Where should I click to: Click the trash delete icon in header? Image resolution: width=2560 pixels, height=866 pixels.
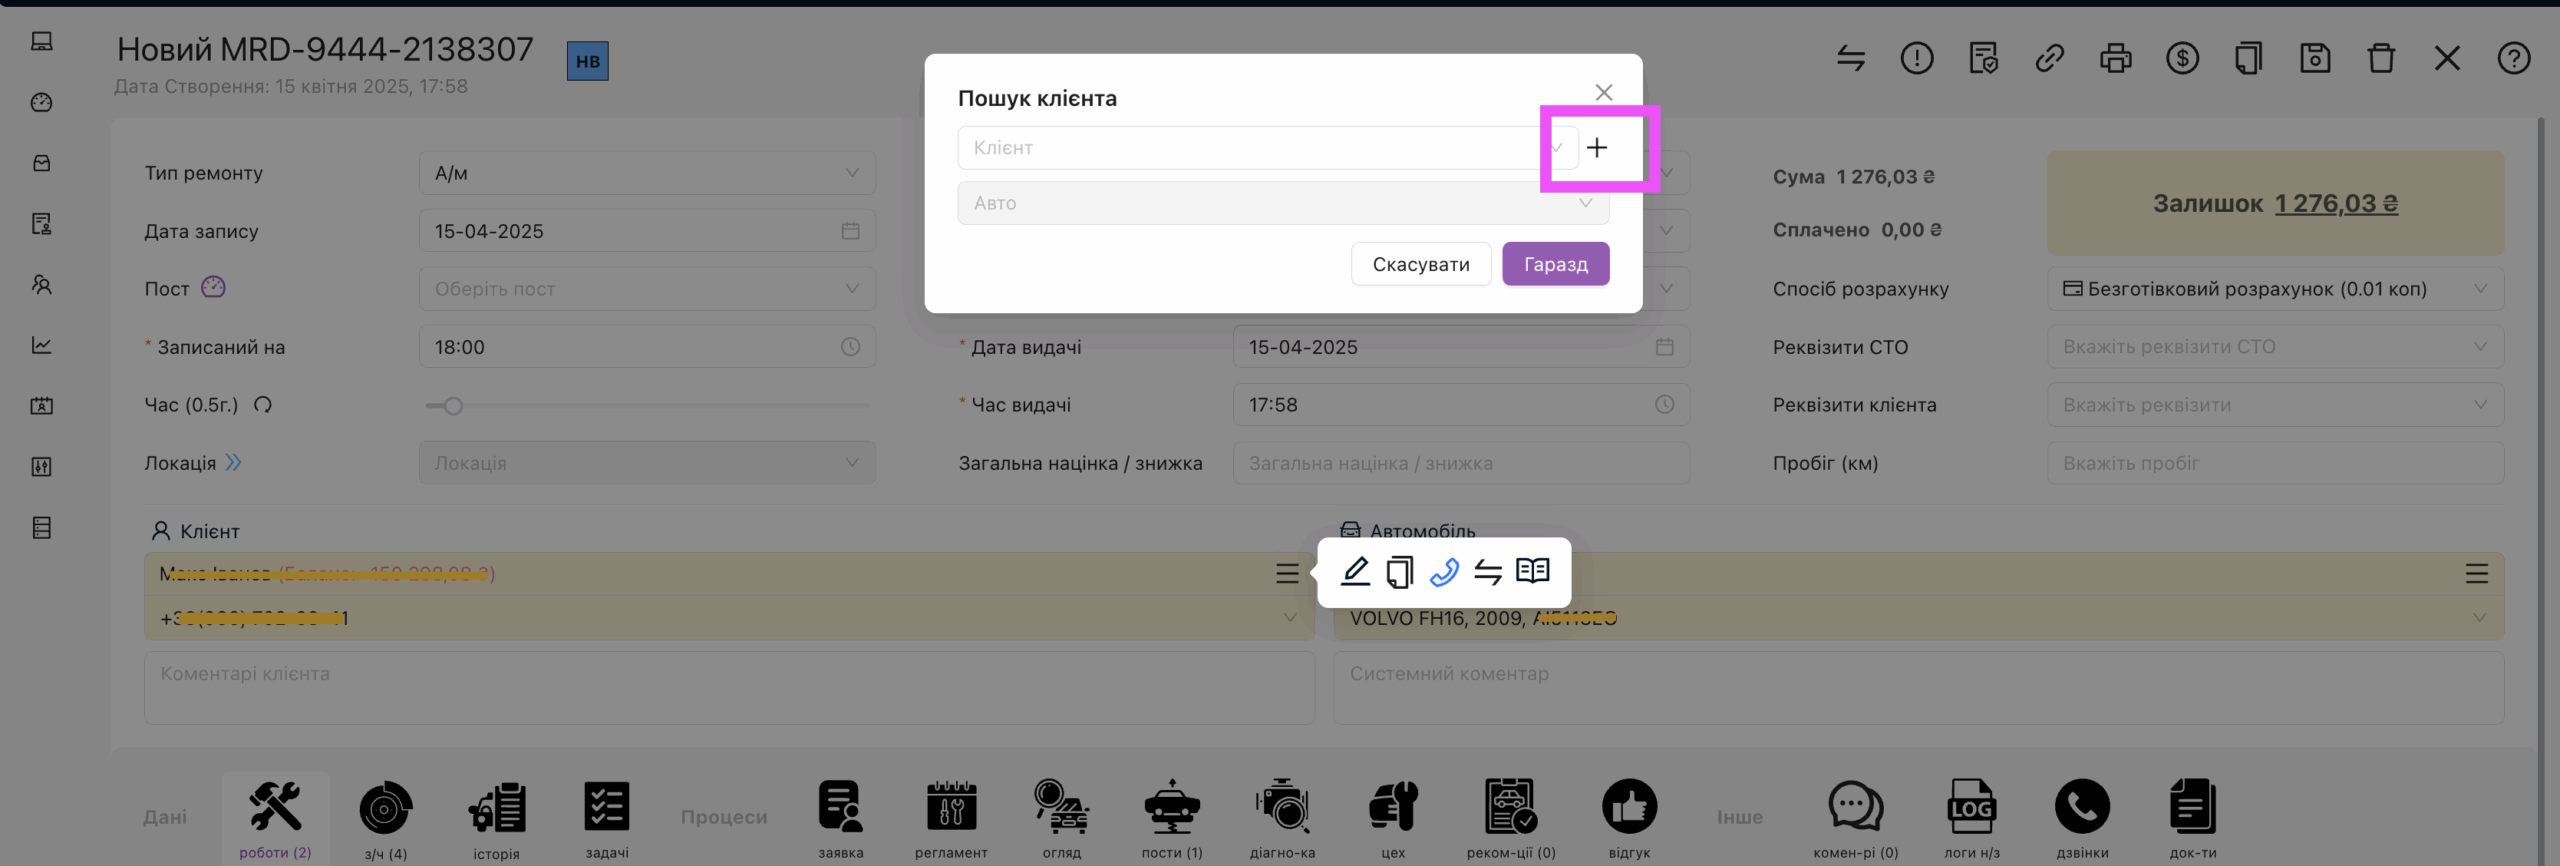2381,59
